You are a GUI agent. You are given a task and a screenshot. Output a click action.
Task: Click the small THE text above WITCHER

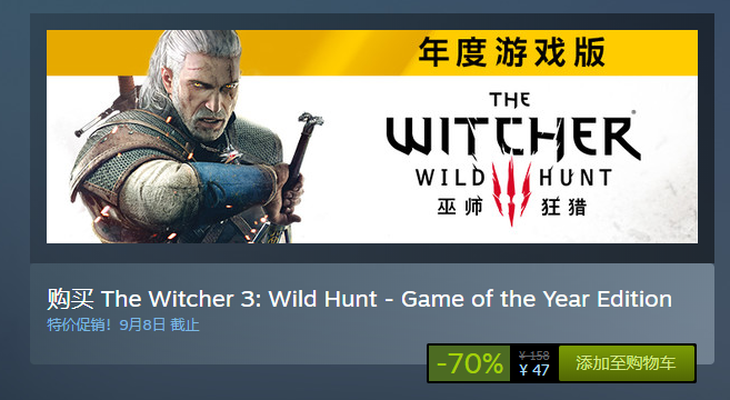coord(510,100)
